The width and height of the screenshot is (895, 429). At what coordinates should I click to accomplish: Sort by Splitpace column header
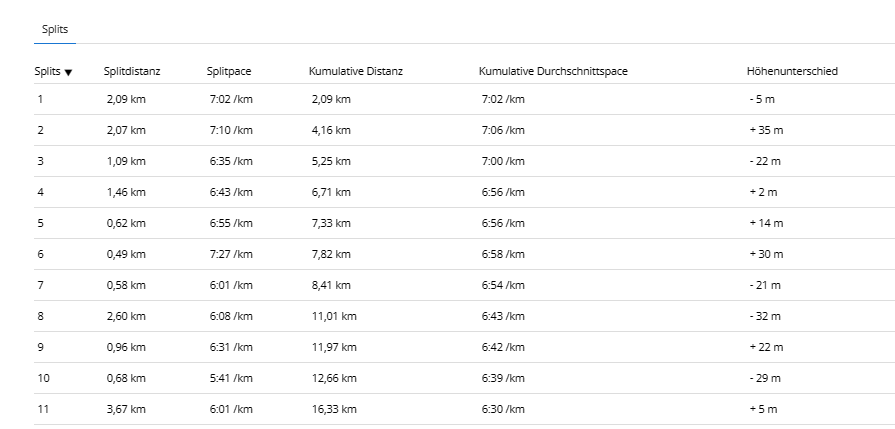[228, 71]
